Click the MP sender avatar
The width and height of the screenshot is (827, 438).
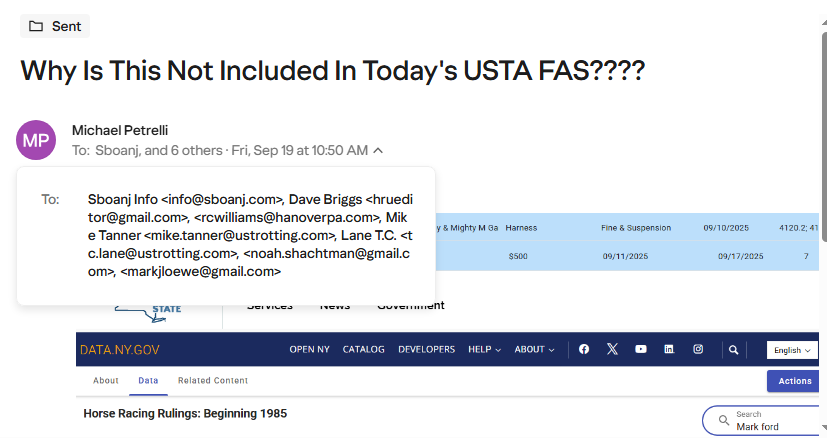(x=36, y=140)
